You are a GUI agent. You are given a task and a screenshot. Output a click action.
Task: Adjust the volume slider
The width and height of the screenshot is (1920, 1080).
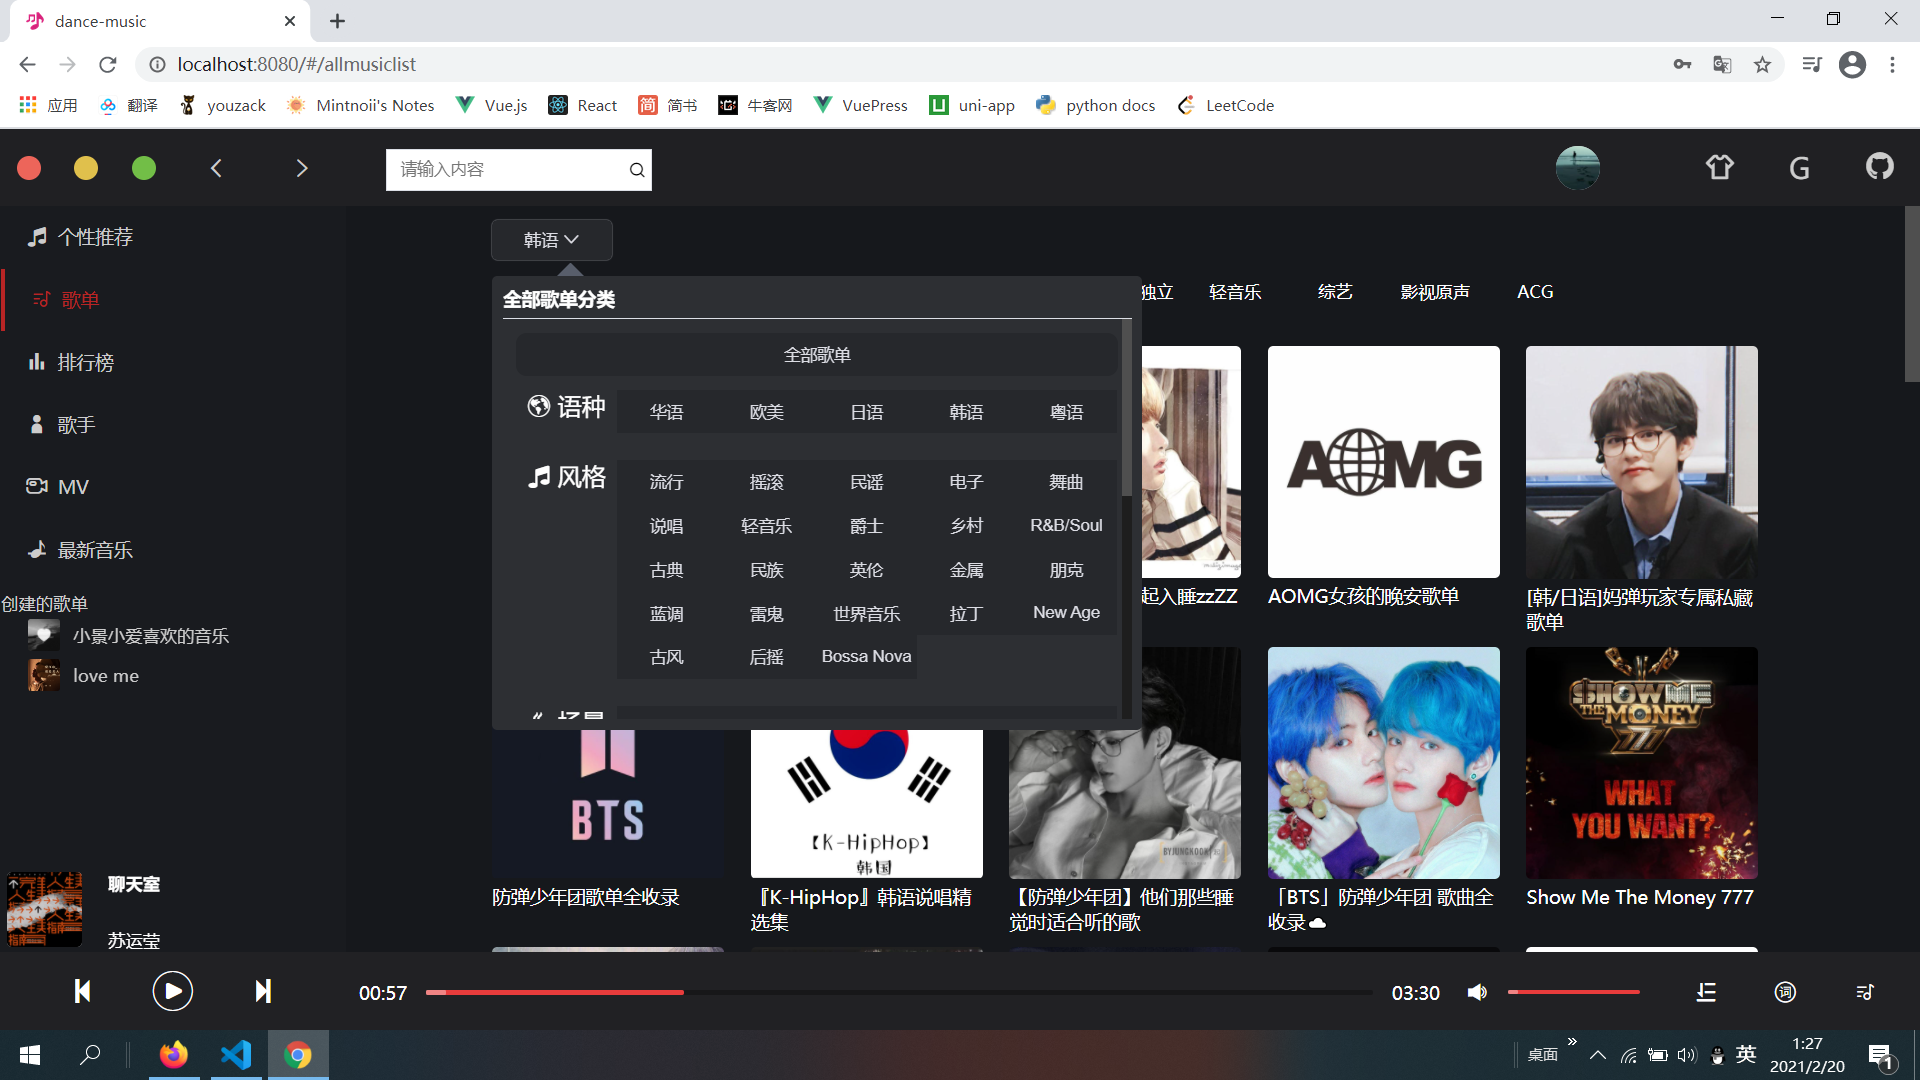[x=1574, y=992]
